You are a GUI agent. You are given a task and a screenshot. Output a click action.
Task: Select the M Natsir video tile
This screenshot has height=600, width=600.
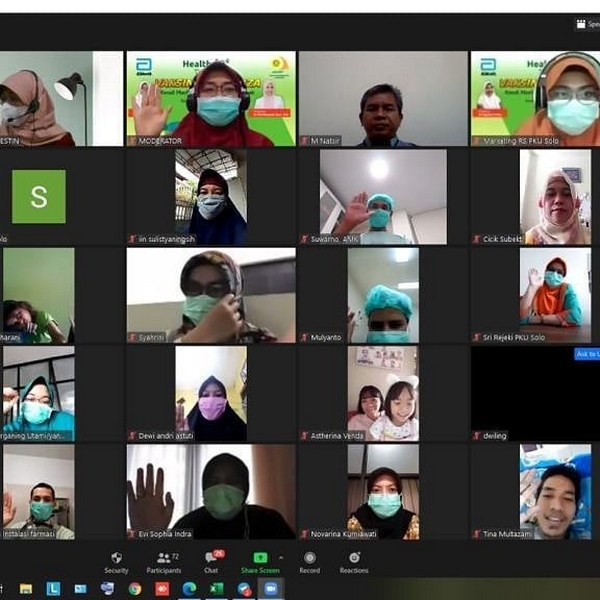(x=383, y=98)
